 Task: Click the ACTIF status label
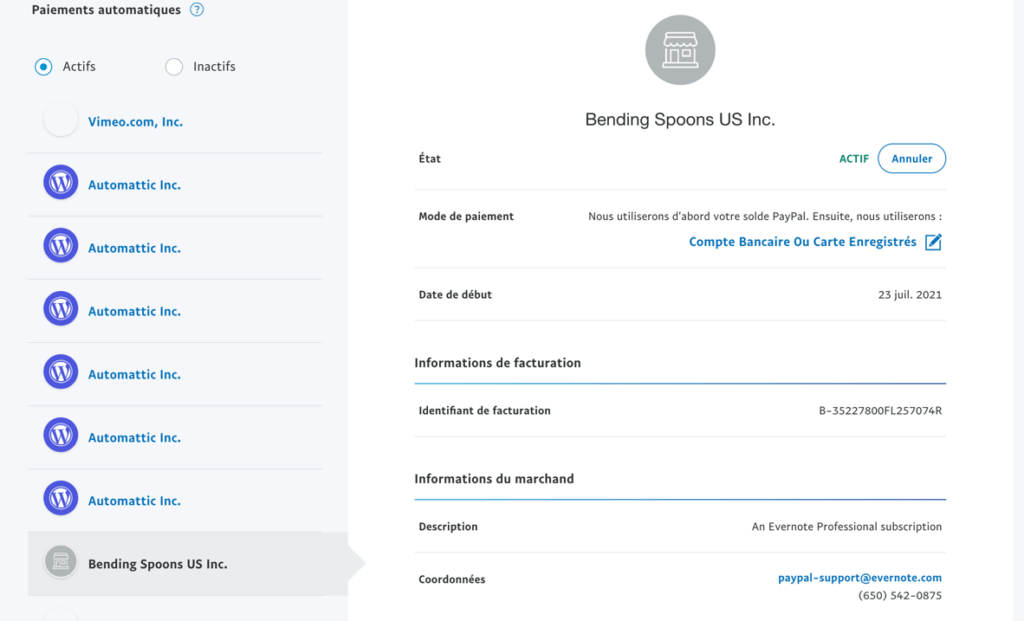(x=853, y=158)
